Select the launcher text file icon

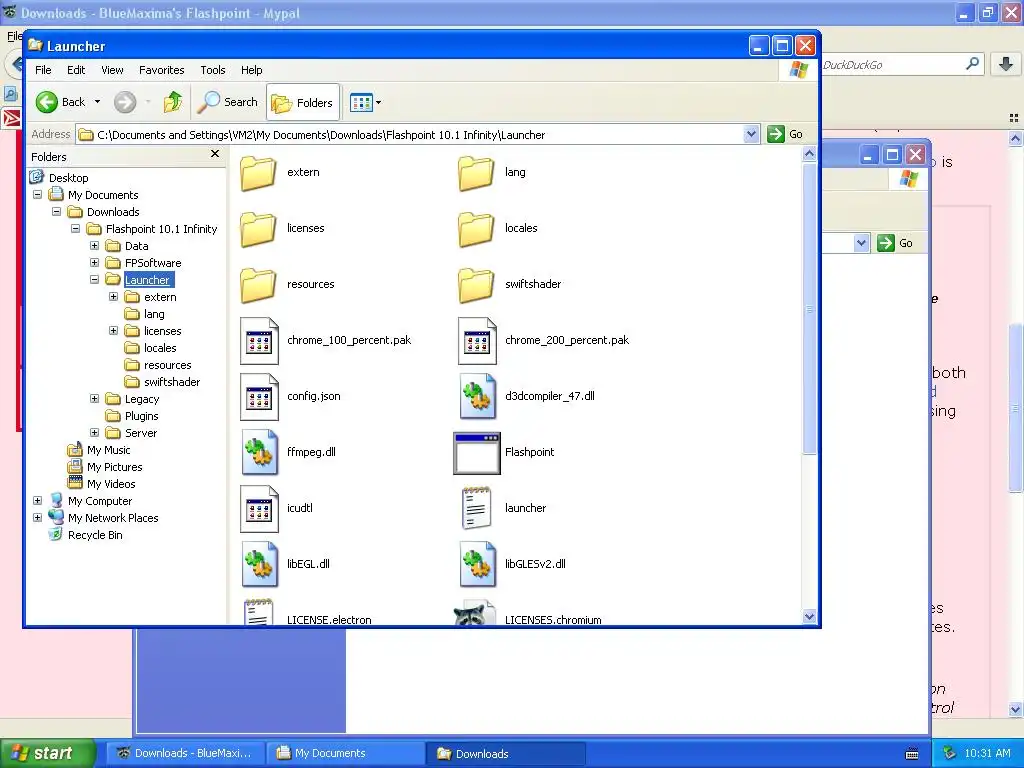pos(476,508)
